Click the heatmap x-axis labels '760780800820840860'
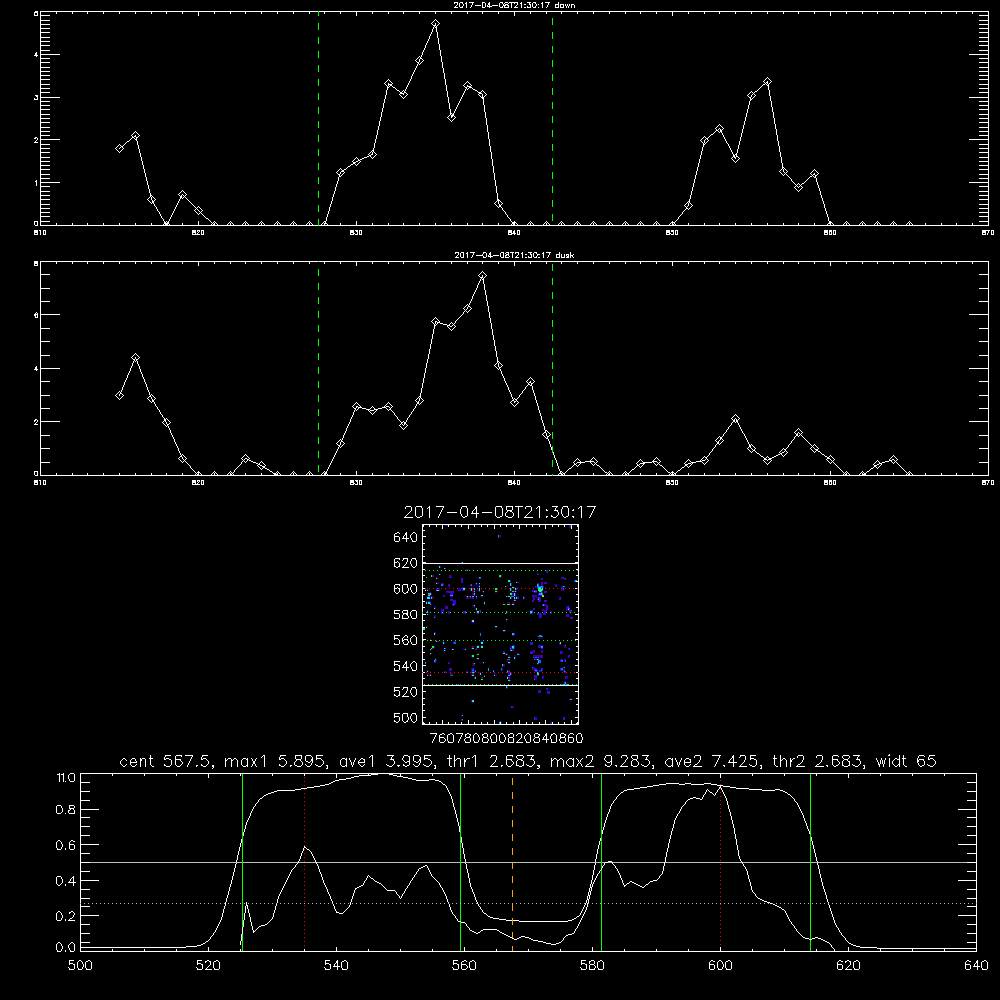The image size is (1000, 1000). [x=506, y=739]
